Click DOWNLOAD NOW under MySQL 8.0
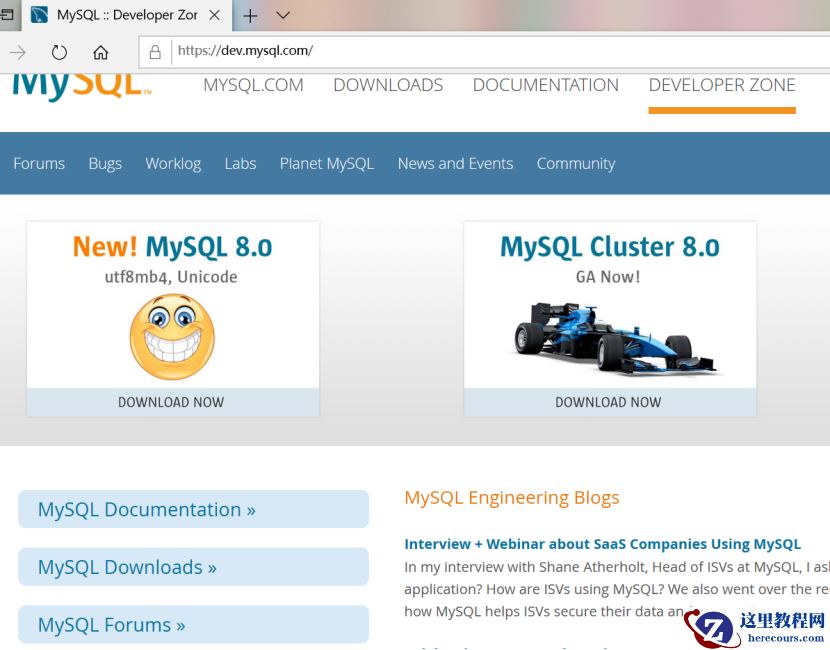This screenshot has width=830, height=650. point(171,402)
